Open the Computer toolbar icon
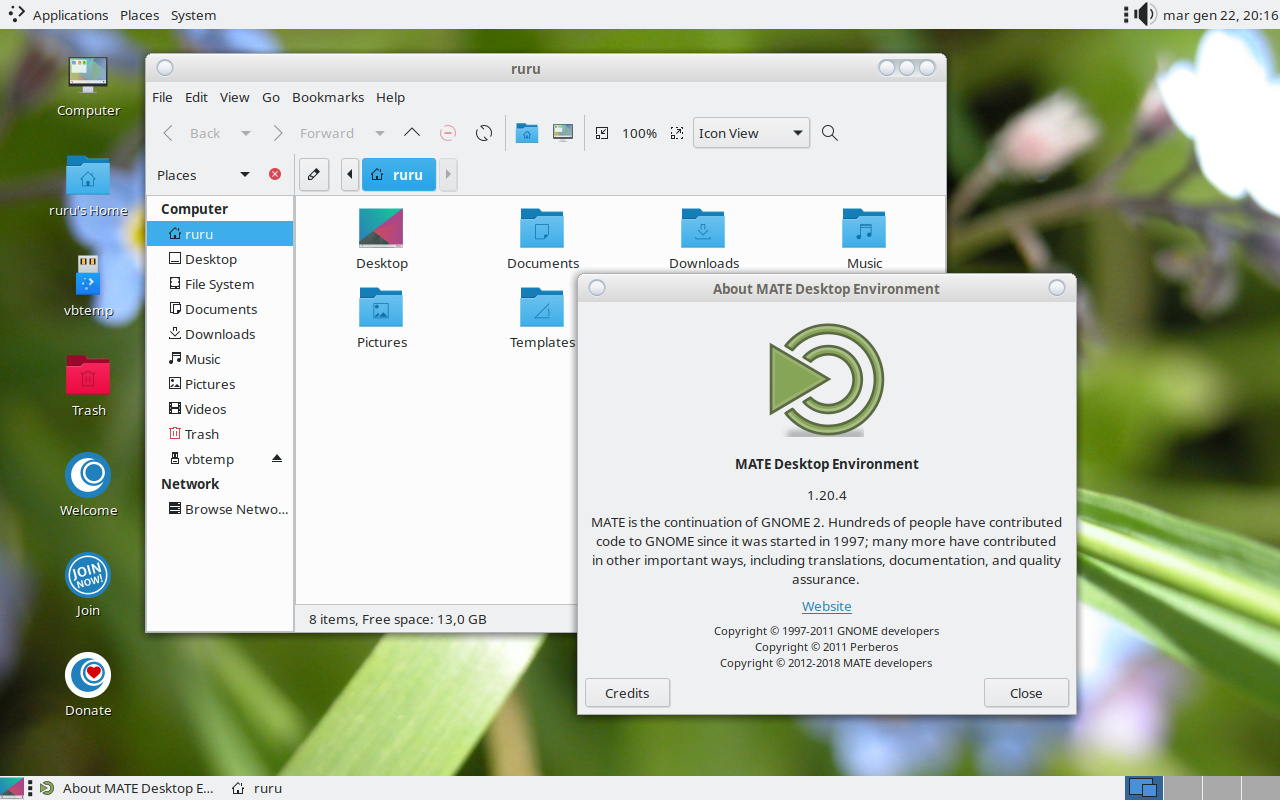Screen dimensions: 1280x800 click(563, 133)
